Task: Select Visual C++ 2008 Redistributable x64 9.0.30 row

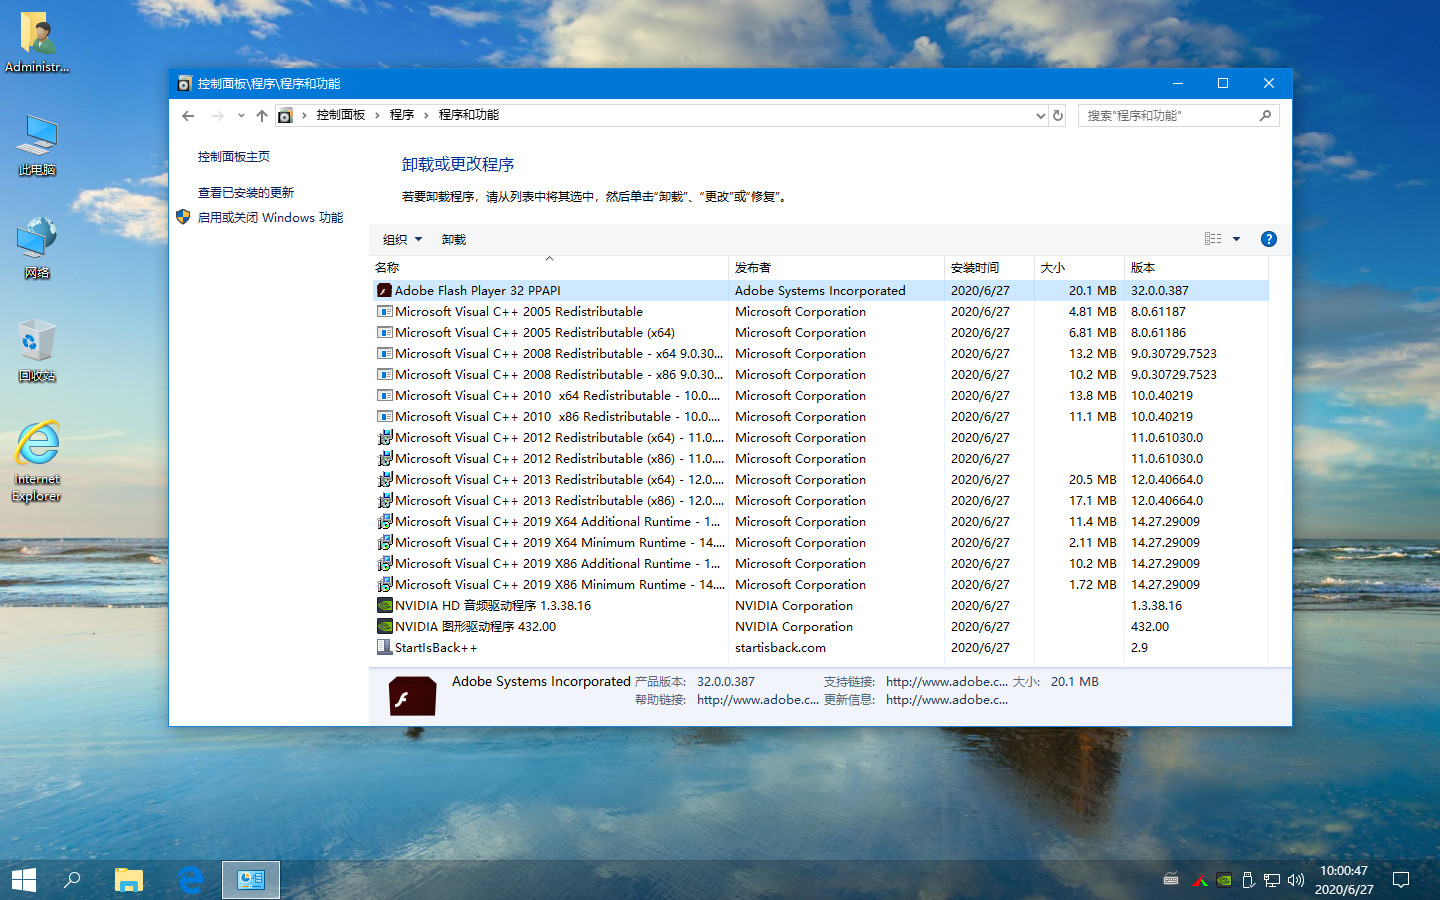Action: (x=820, y=353)
